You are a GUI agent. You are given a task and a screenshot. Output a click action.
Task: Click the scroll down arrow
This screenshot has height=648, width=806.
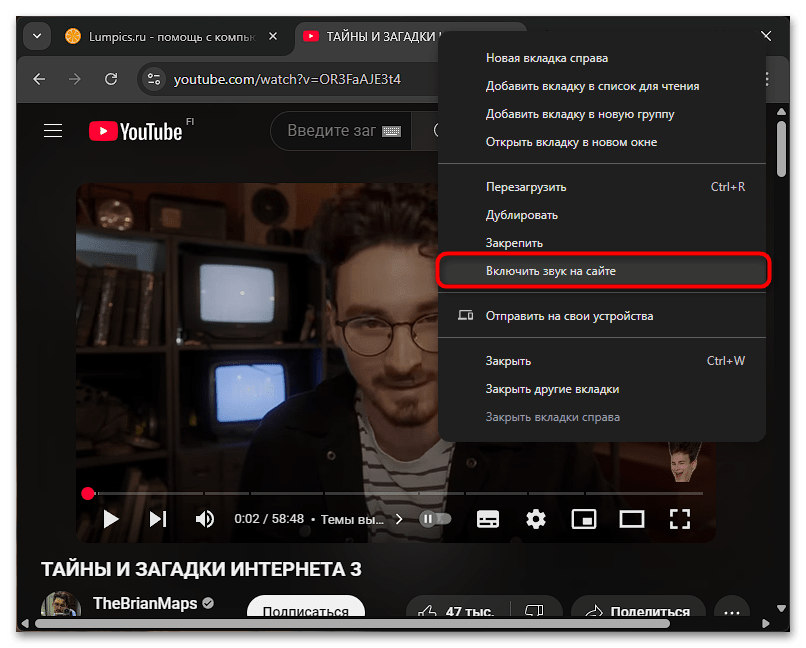click(x=781, y=608)
